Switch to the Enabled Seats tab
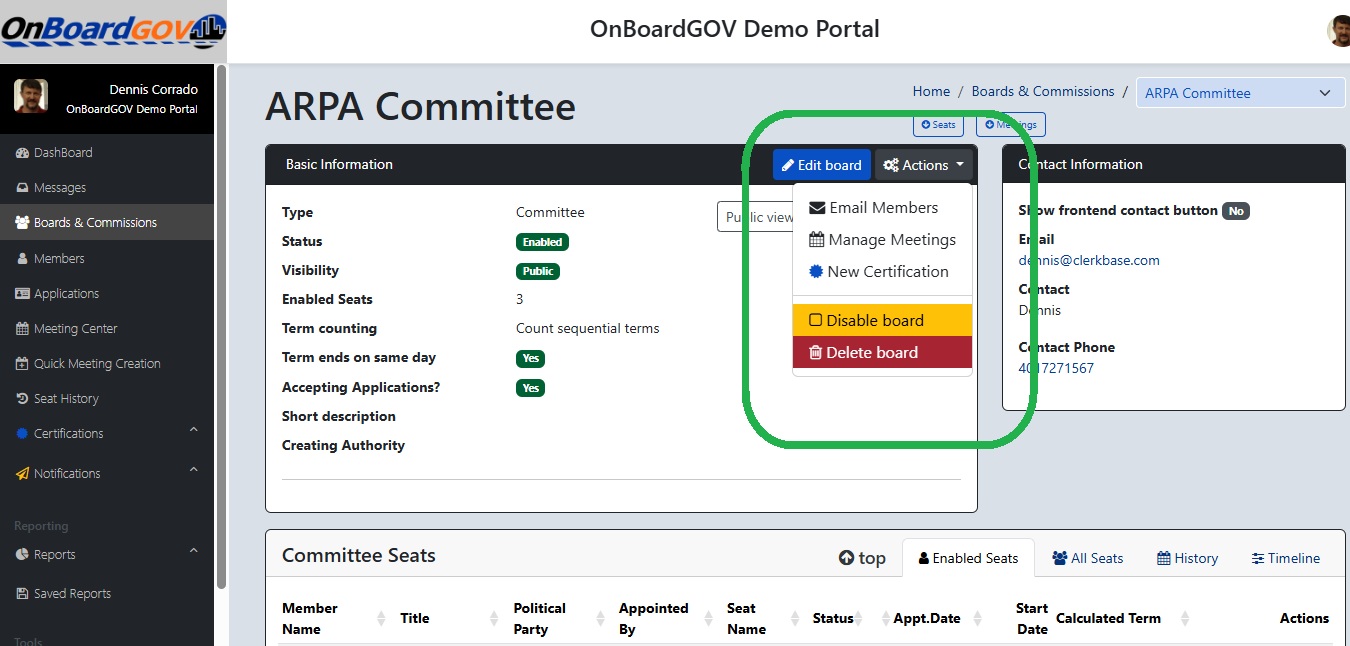 click(968, 558)
